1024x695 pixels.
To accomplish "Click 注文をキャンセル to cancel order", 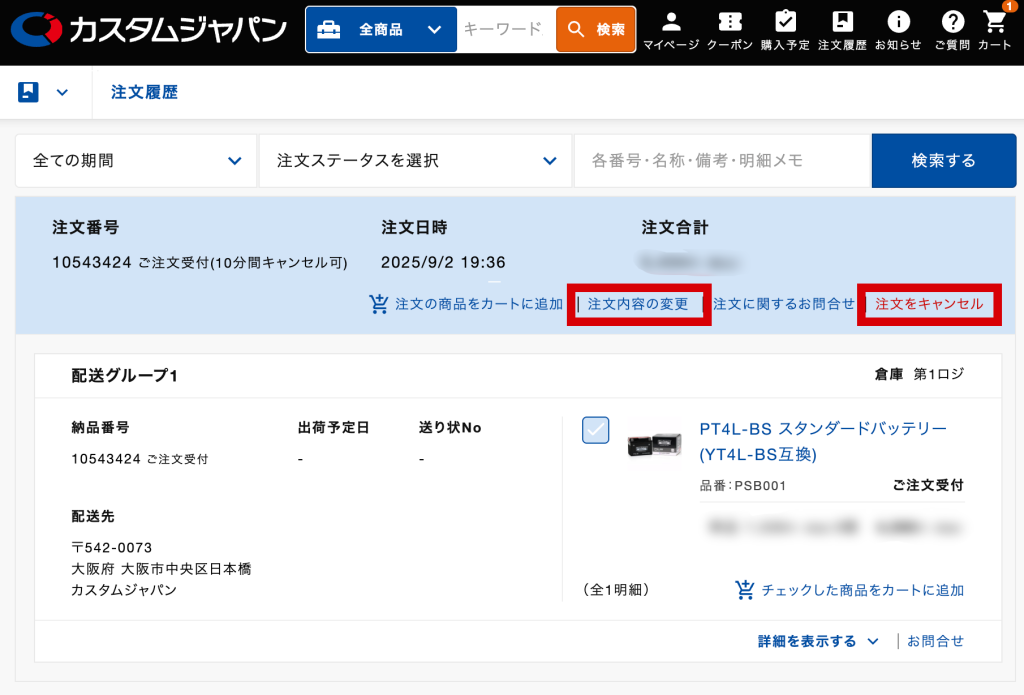I will point(928,304).
